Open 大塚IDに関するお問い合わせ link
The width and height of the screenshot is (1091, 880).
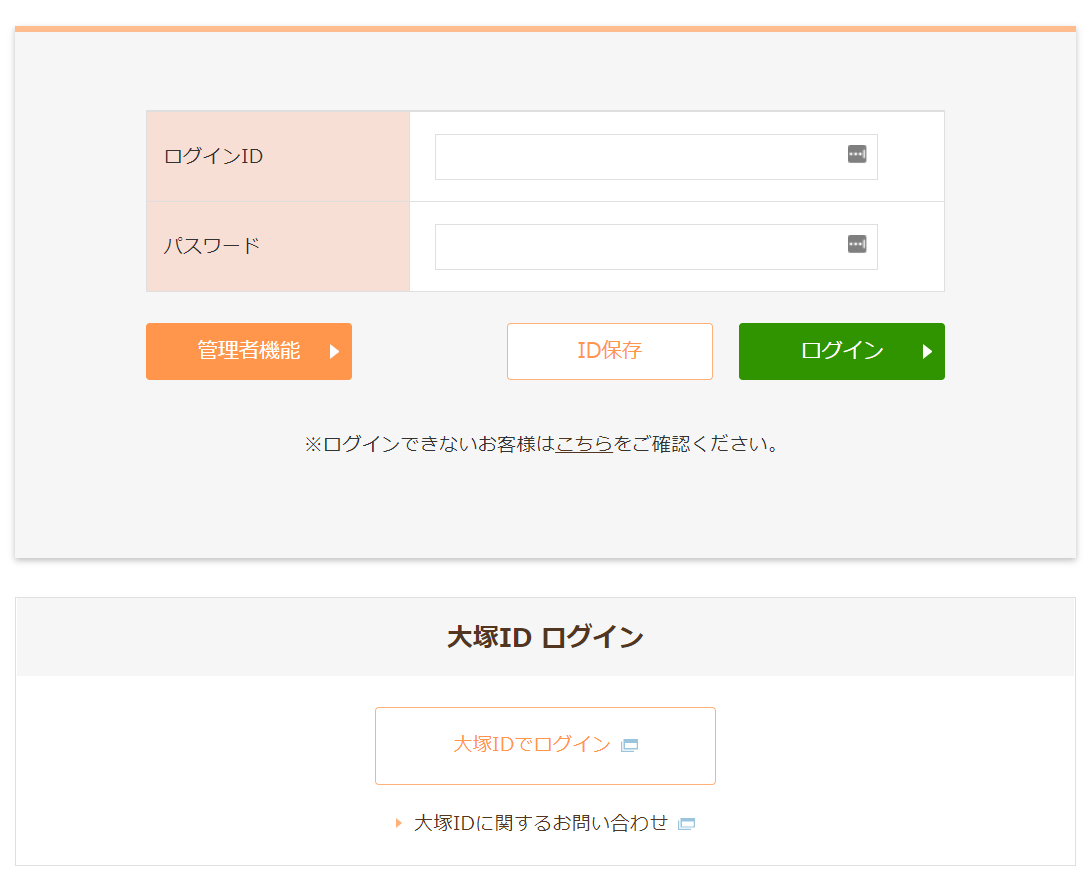[541, 824]
